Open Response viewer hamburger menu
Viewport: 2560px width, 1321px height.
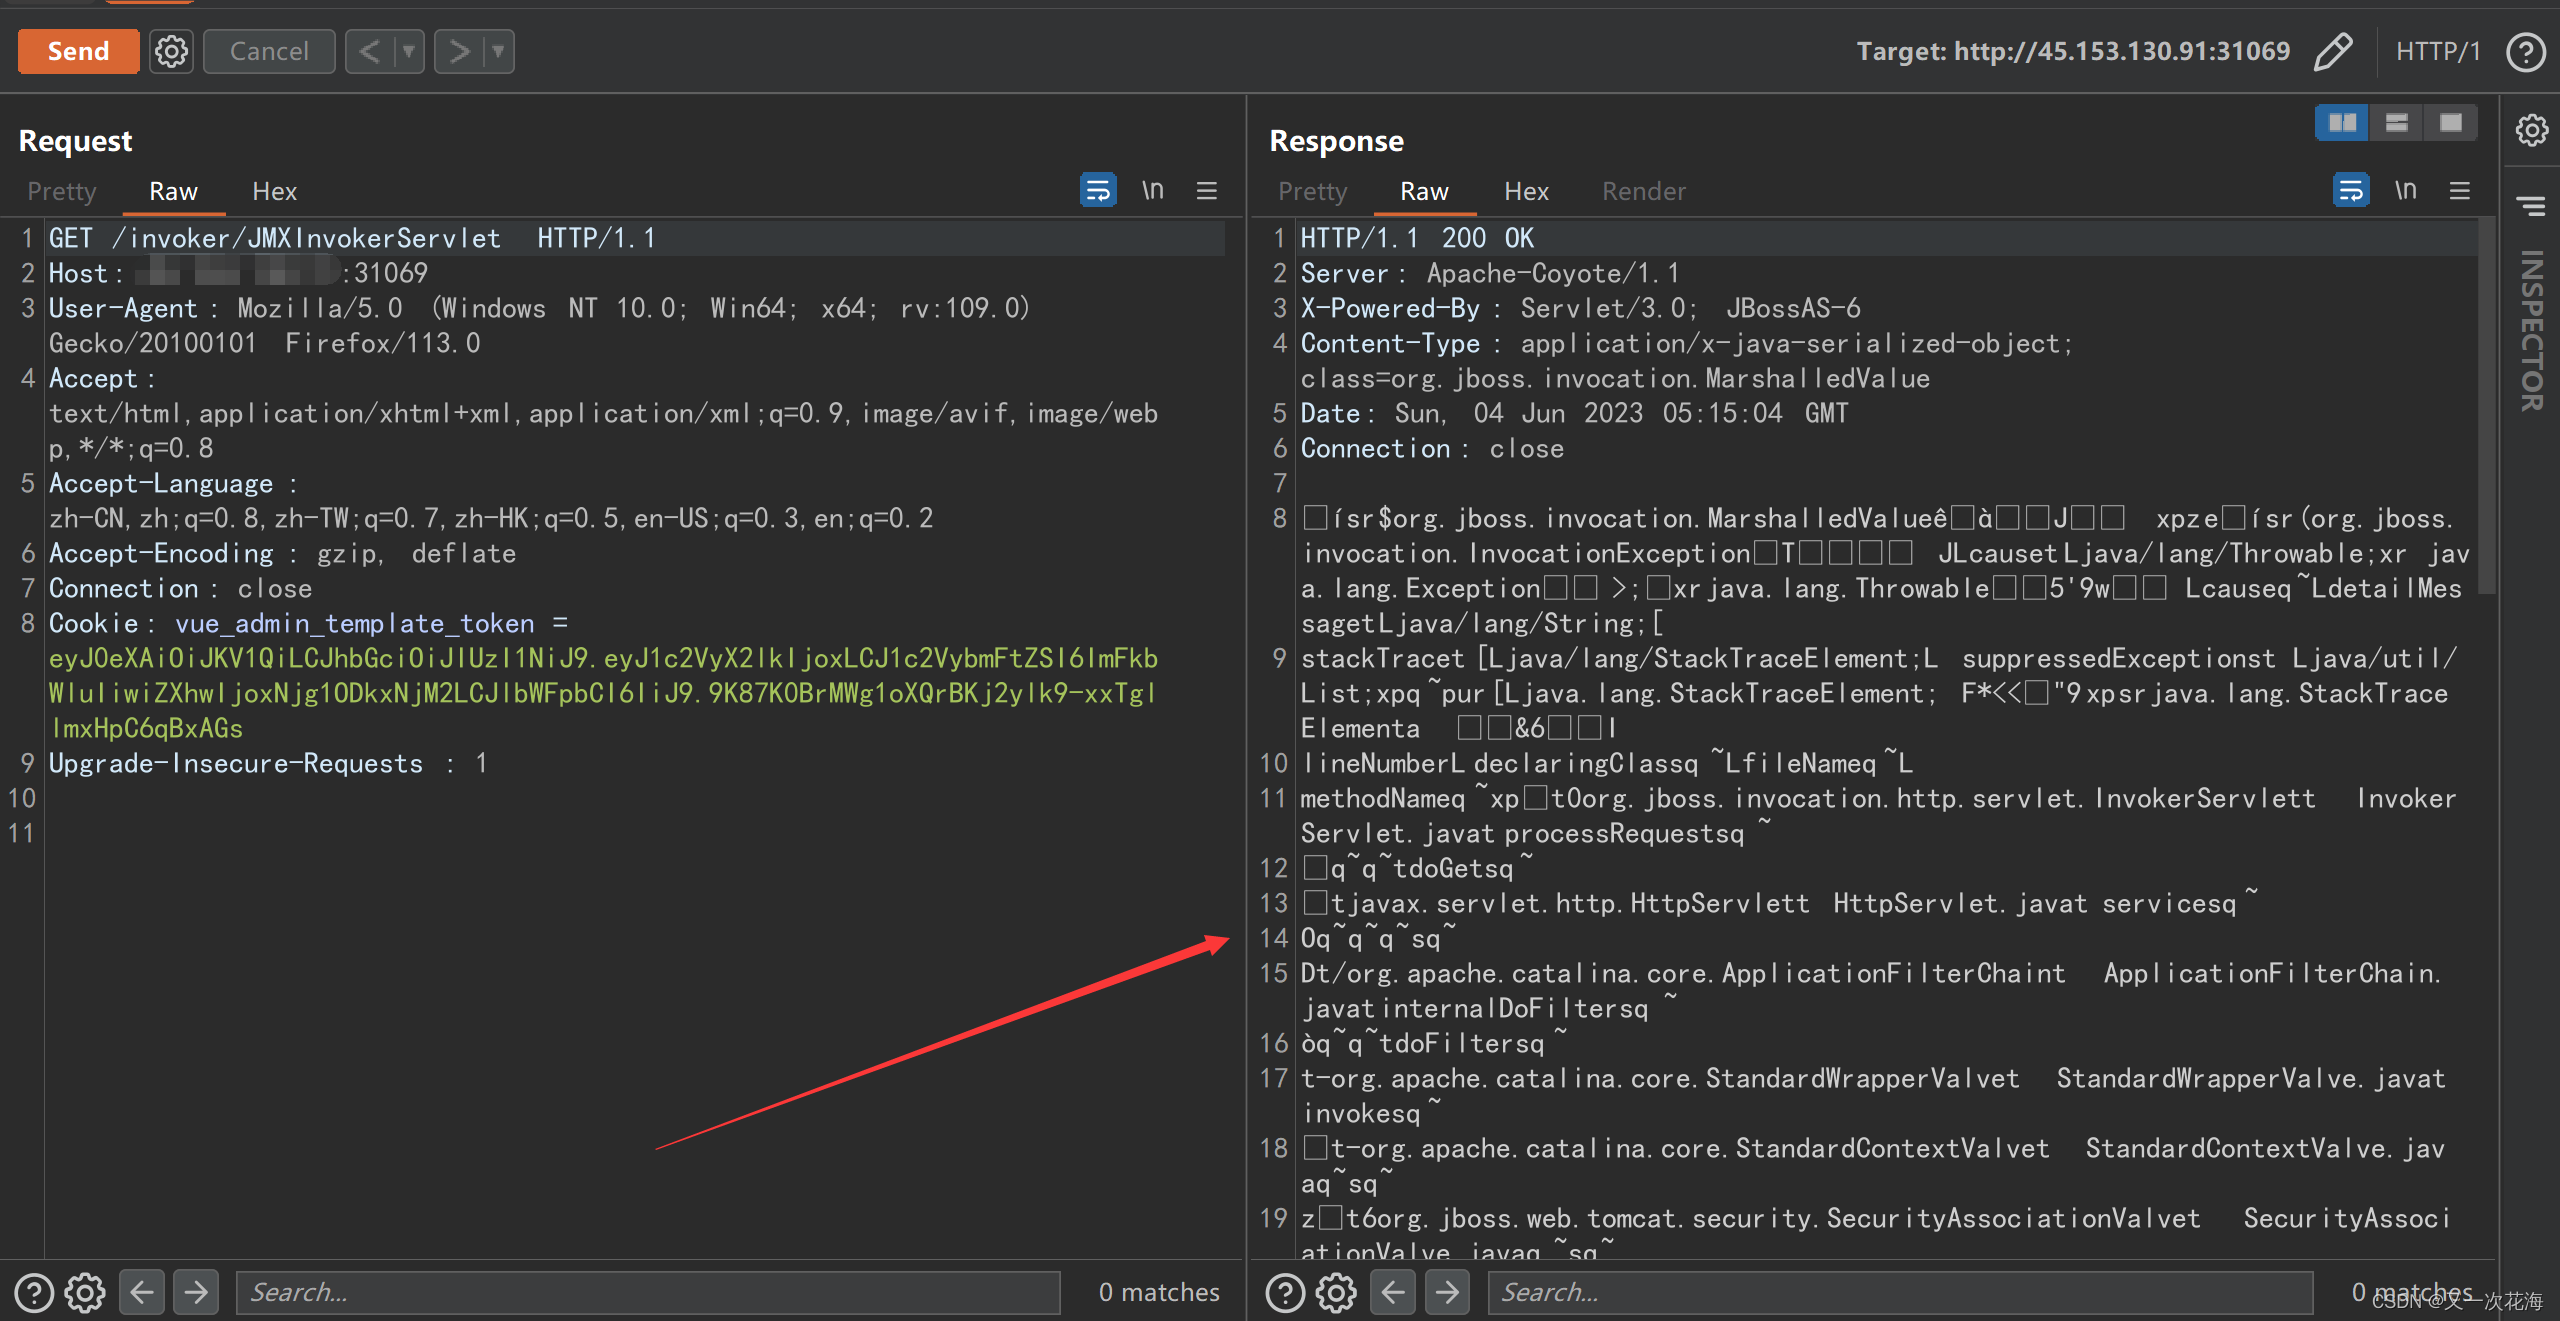click(2460, 189)
